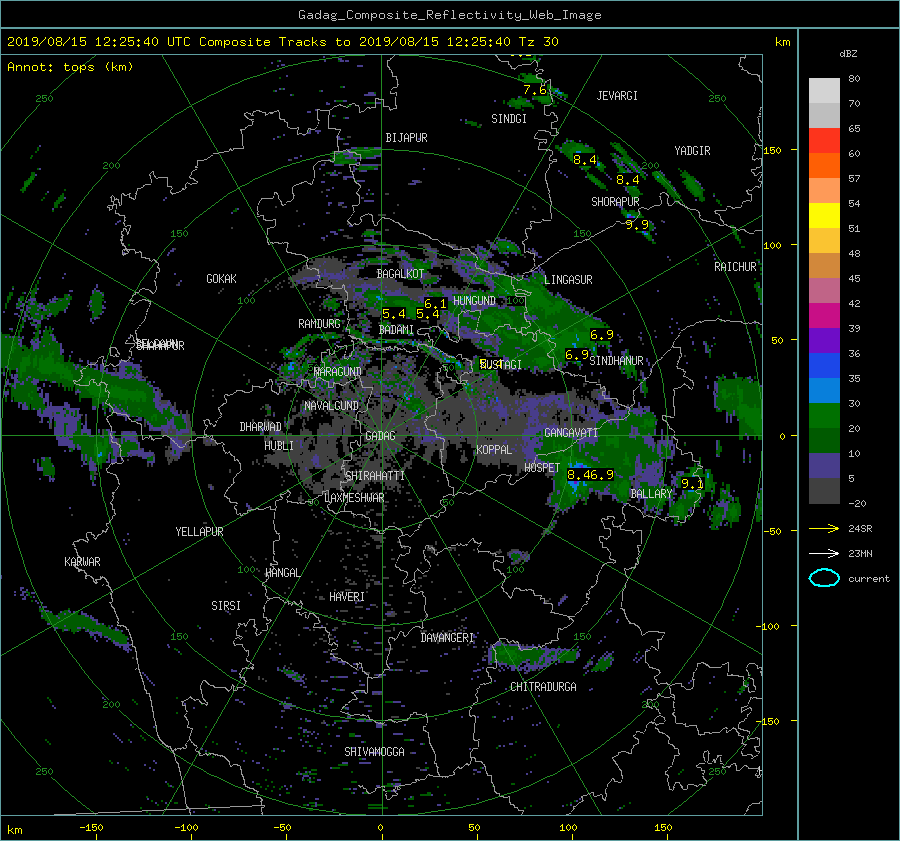The width and height of the screenshot is (900, 841).
Task: Select the 9.1 storm top near BALLARY
Action: coord(692,484)
